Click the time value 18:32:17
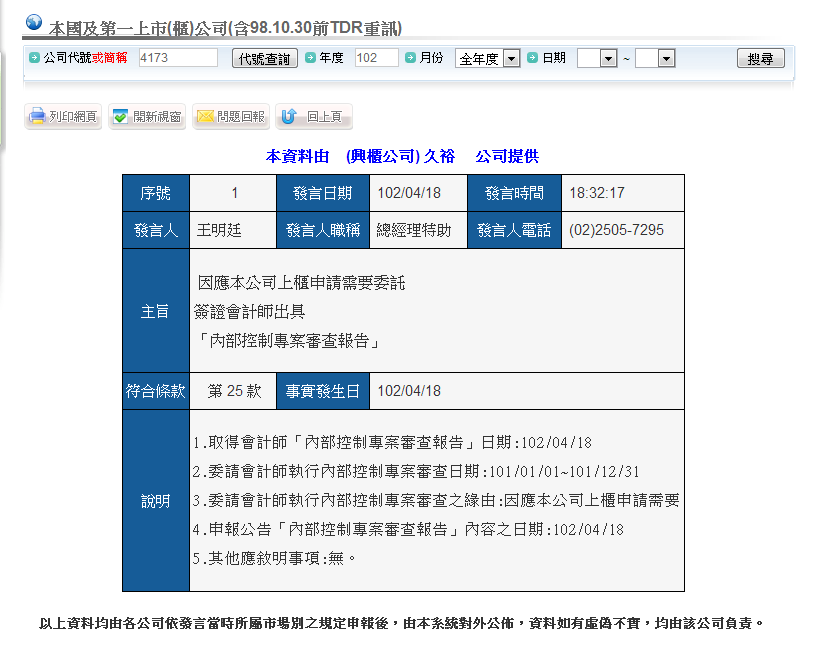824x645 pixels. click(597, 193)
